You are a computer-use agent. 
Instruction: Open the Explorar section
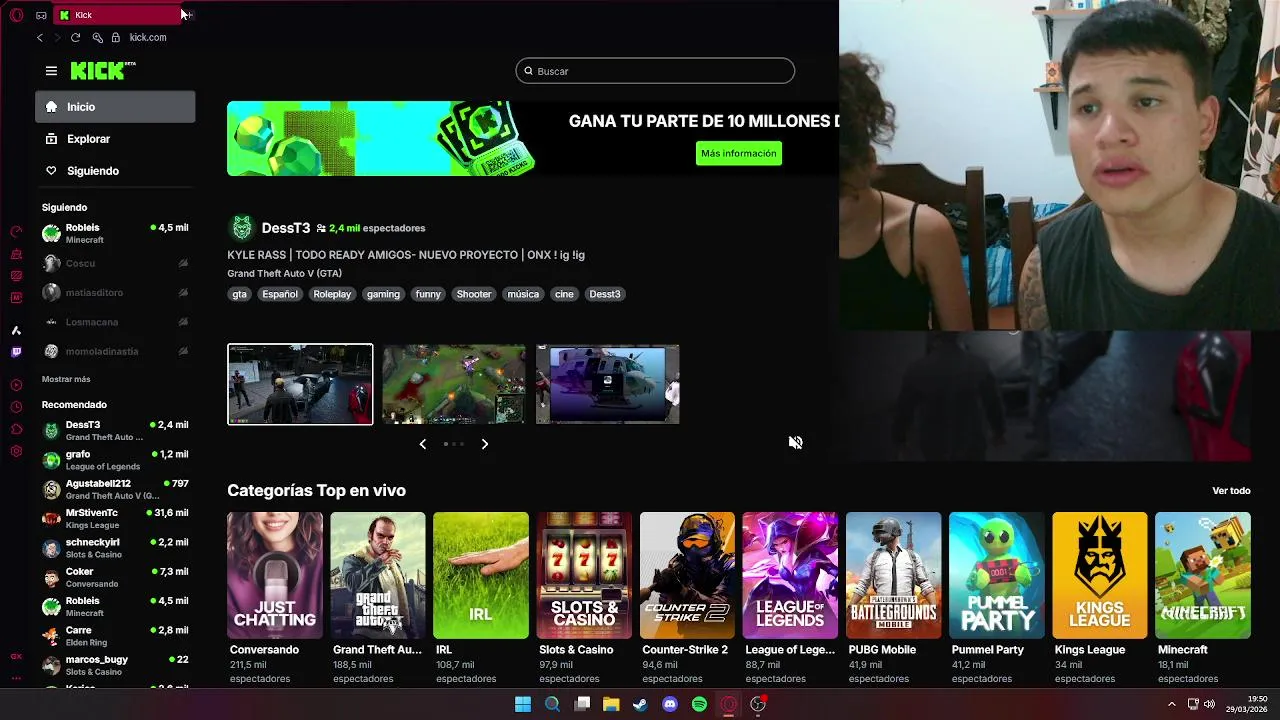115,139
